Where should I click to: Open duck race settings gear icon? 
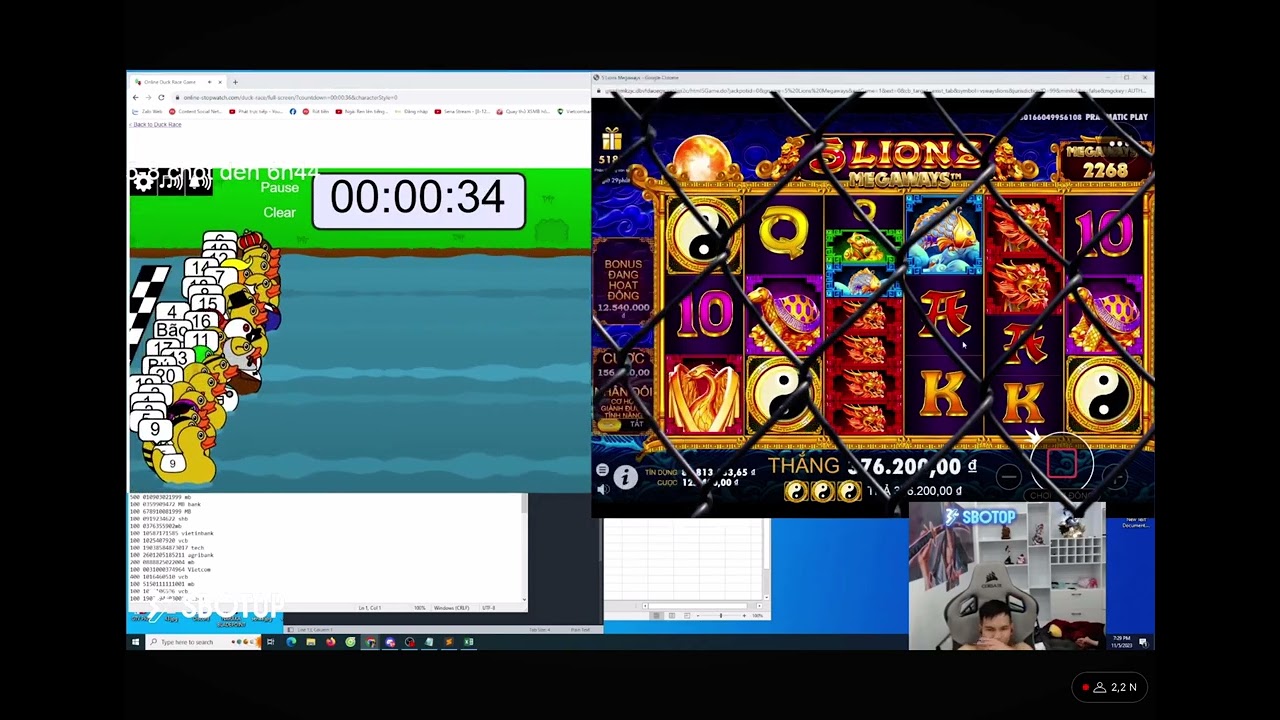point(143,181)
